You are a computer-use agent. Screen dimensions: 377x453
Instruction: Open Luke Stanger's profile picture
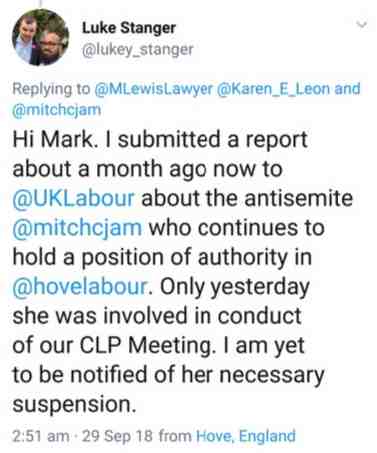click(40, 37)
